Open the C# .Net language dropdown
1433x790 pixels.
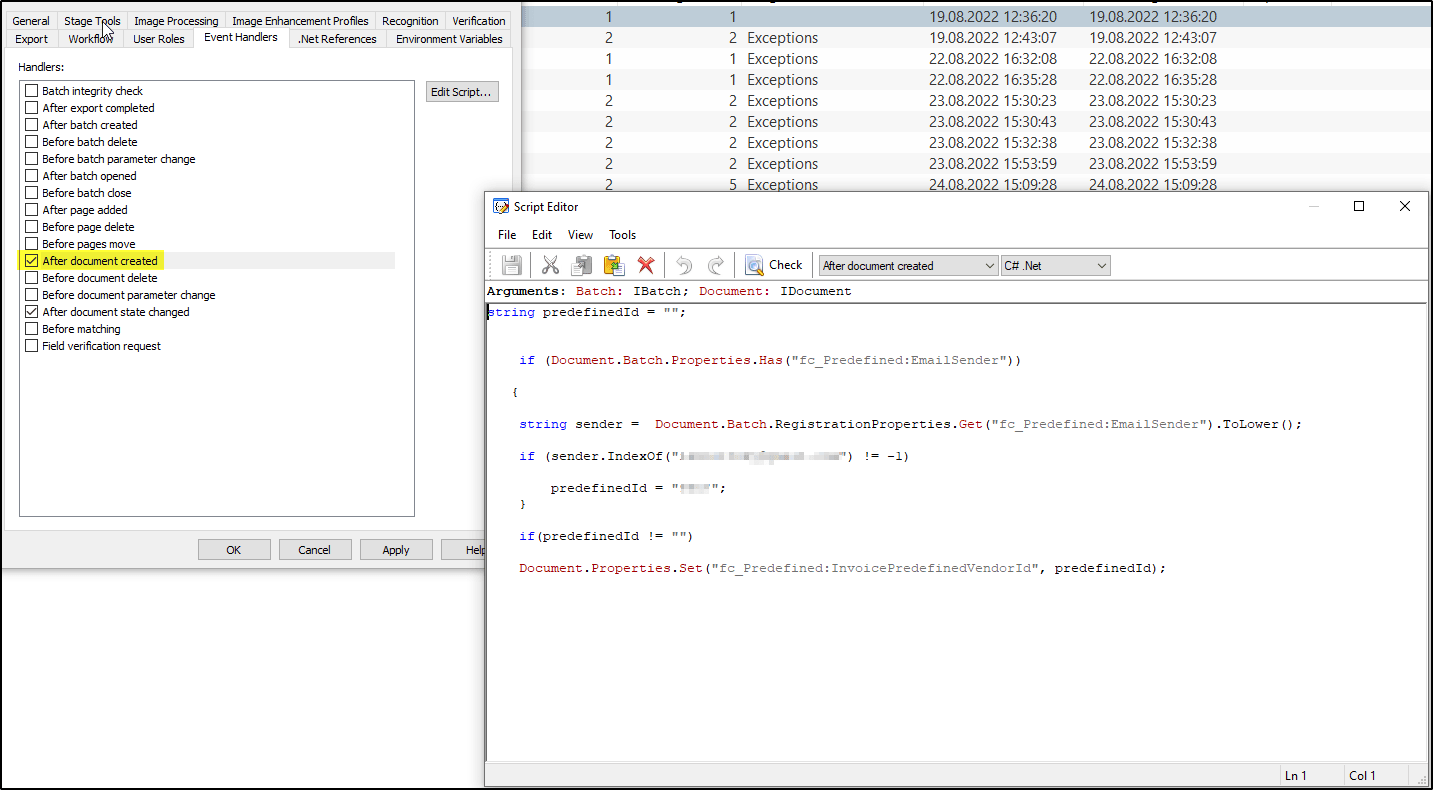coord(1056,266)
